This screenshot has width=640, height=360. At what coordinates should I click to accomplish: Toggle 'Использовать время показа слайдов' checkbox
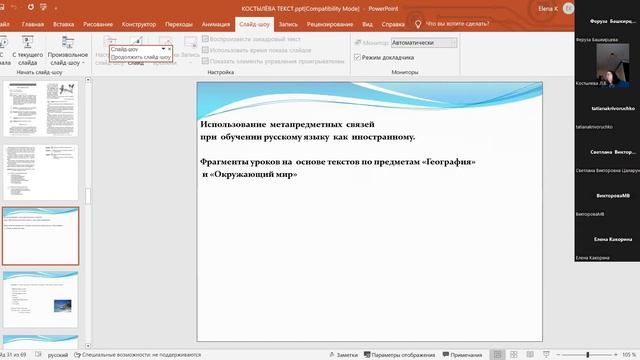(x=205, y=50)
